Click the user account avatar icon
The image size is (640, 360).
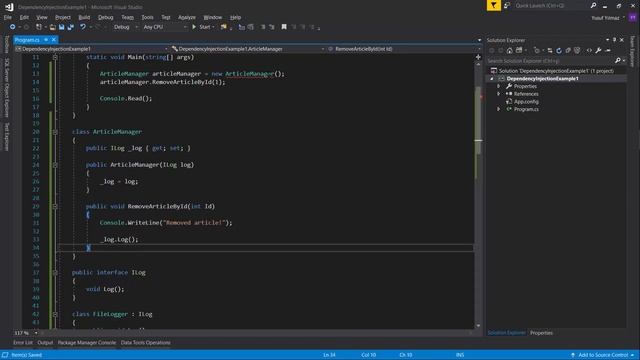click(x=632, y=18)
